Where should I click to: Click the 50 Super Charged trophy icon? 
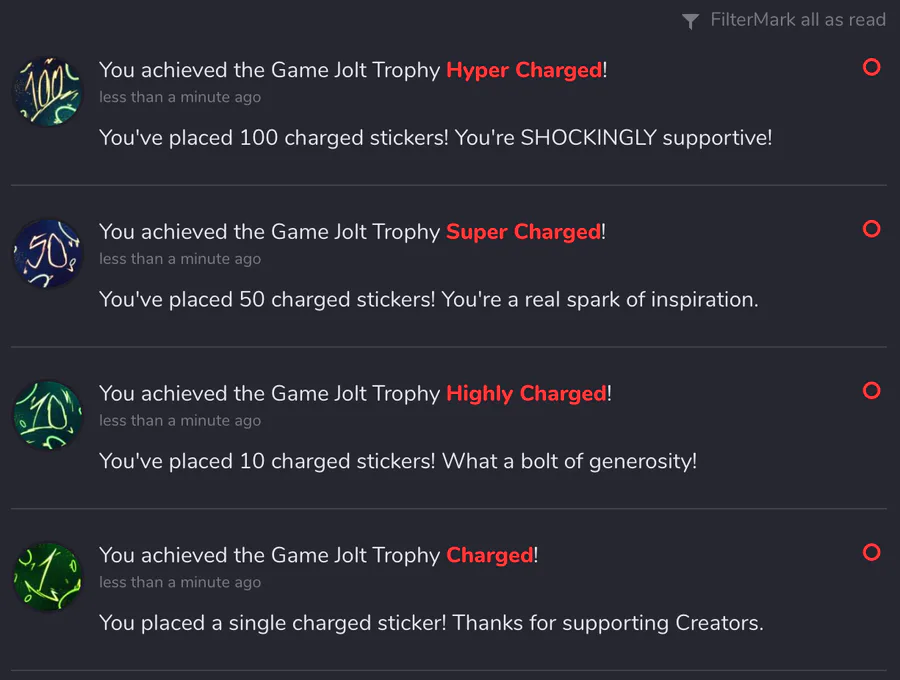click(47, 255)
